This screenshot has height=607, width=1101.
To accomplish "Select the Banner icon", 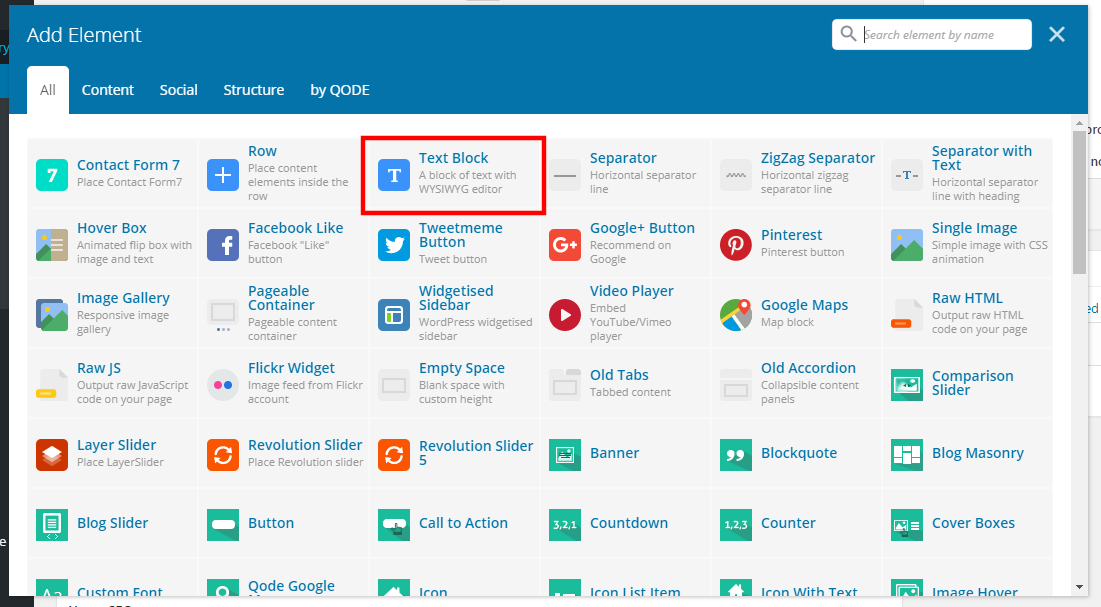I will (x=565, y=455).
